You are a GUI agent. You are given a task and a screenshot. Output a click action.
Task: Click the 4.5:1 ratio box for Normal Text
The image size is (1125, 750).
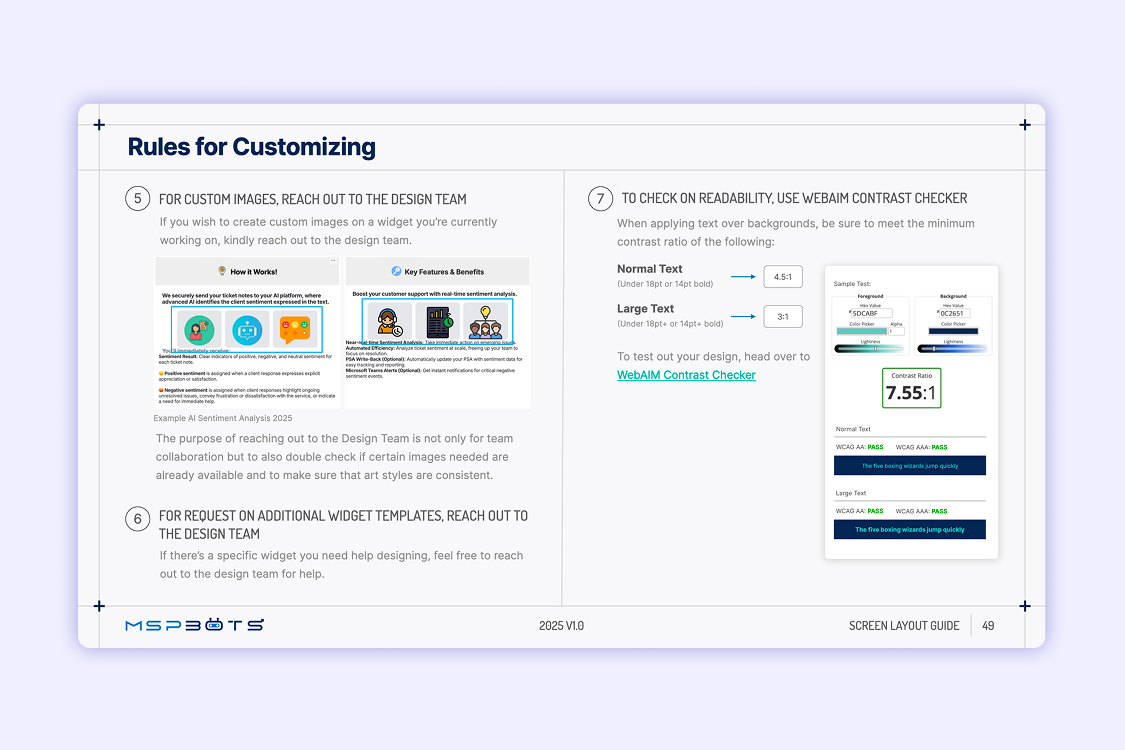coord(783,276)
